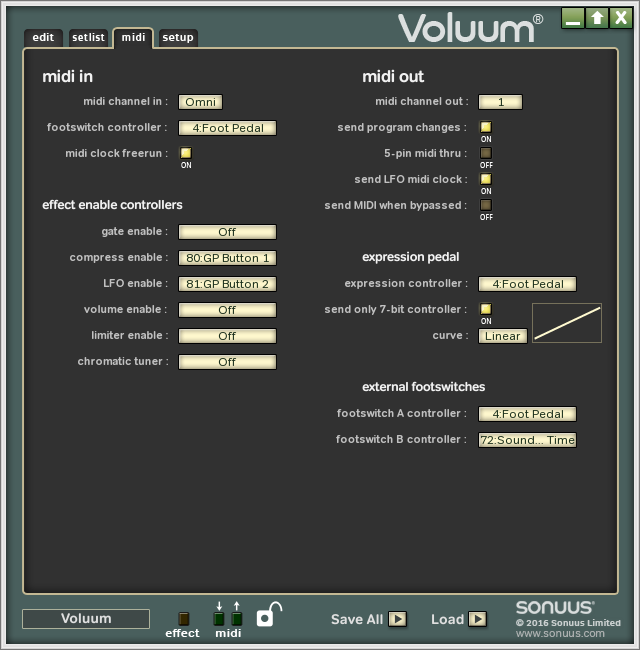Change the midi channel out value
640x650 pixels.
500,102
